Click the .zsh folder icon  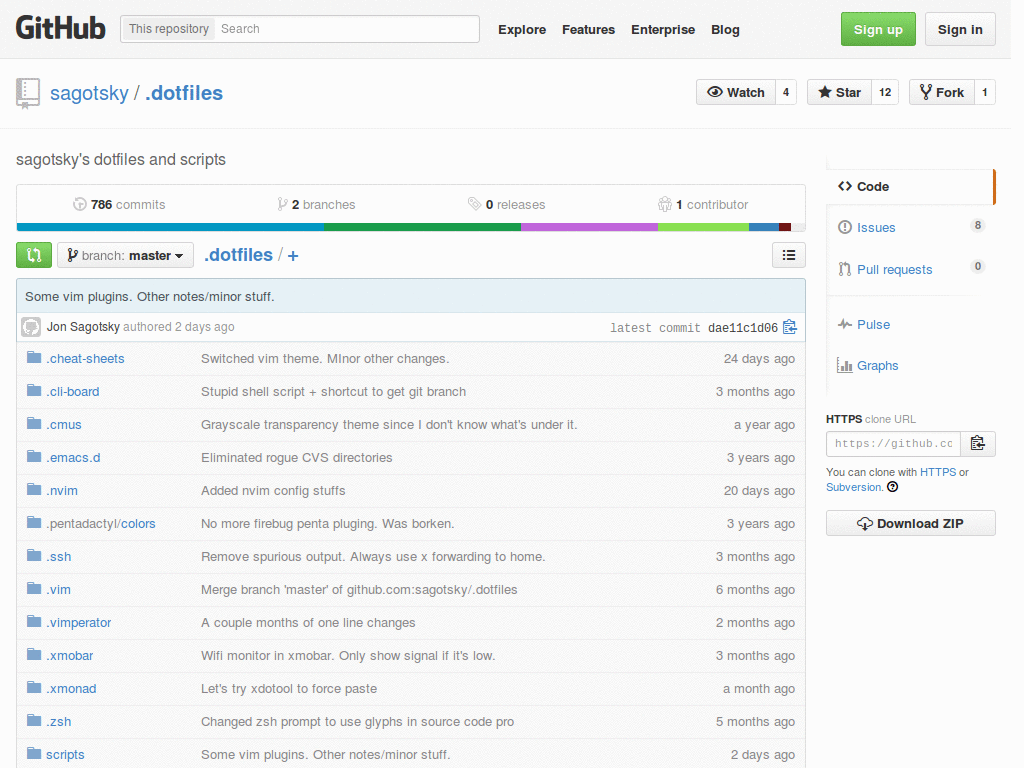(34, 720)
